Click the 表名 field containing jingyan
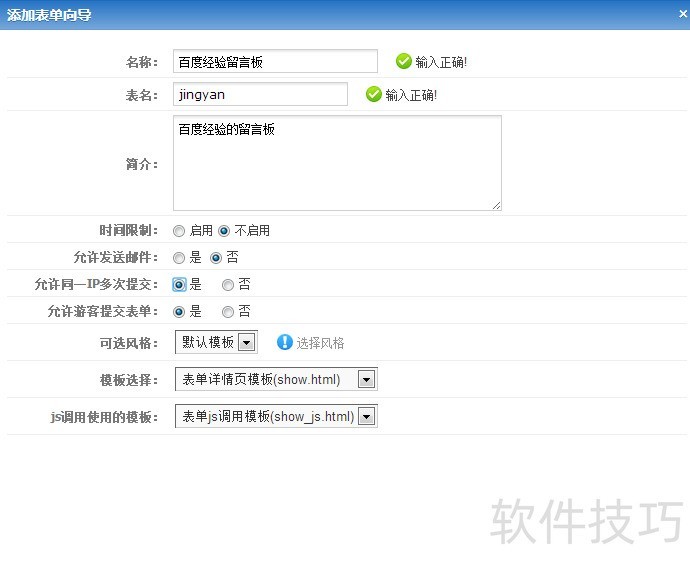Screen dimensions: 690x573 click(260, 94)
